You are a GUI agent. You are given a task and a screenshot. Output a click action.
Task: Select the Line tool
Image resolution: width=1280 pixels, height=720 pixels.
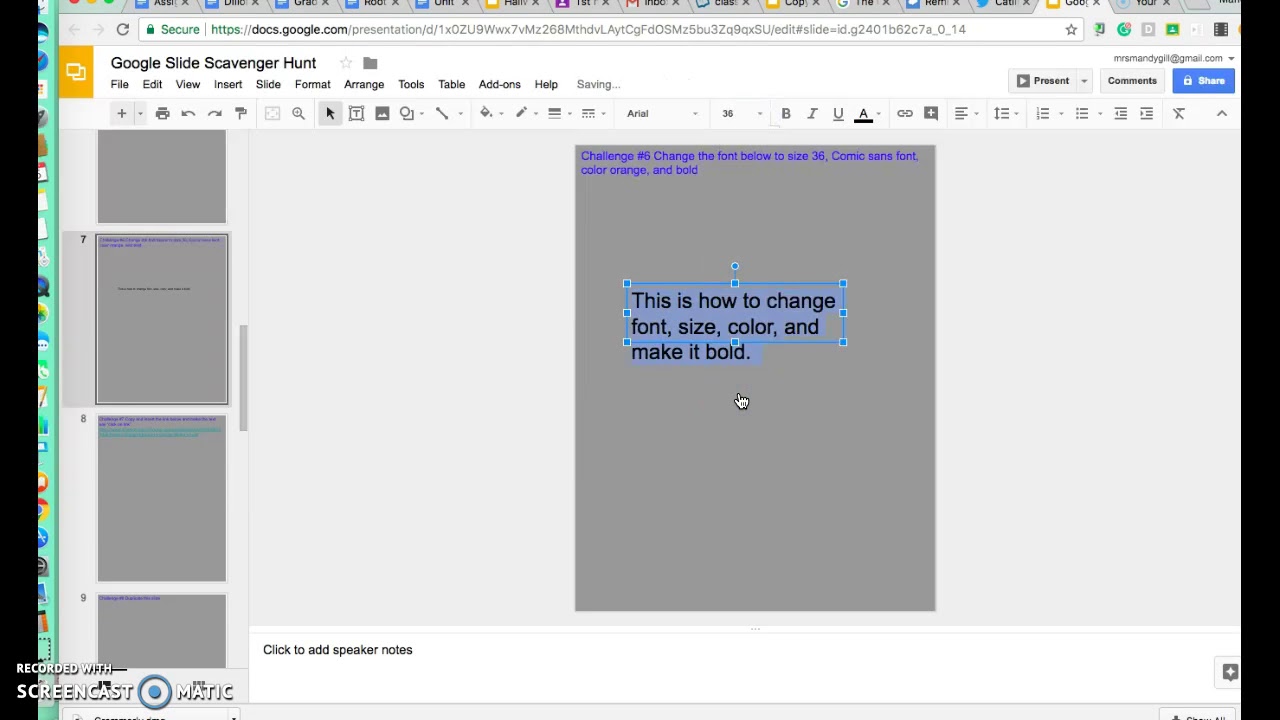(442, 113)
